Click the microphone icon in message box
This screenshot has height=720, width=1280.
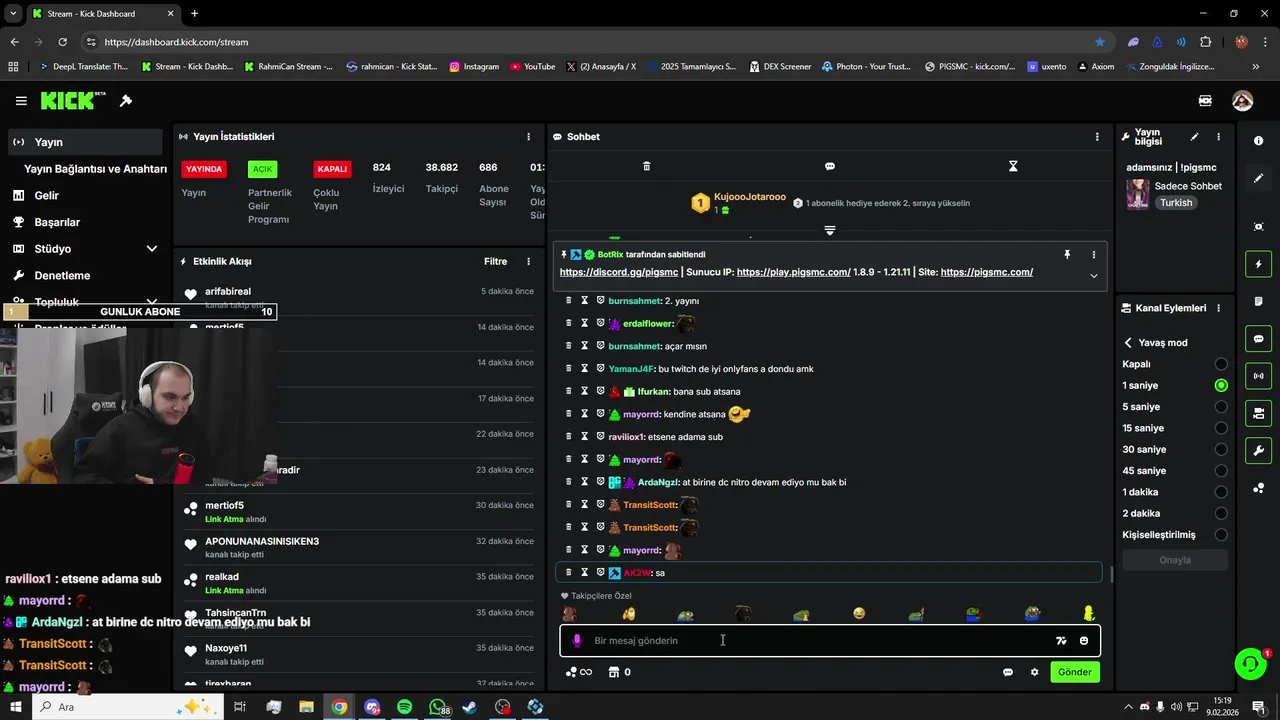577,641
